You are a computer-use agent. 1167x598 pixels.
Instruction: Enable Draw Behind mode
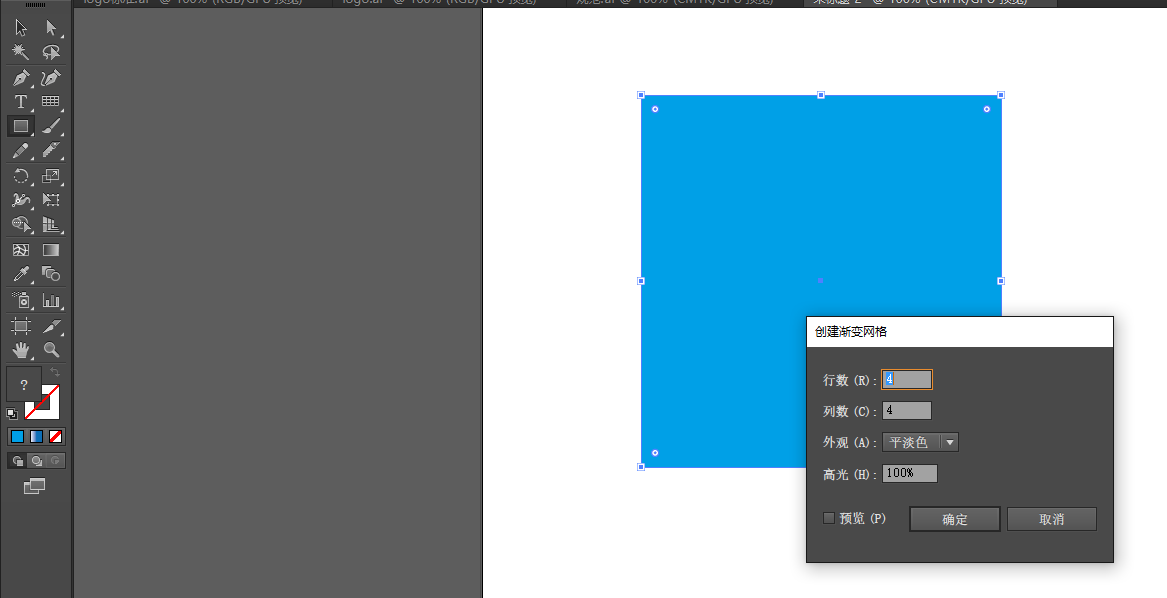click(36, 461)
